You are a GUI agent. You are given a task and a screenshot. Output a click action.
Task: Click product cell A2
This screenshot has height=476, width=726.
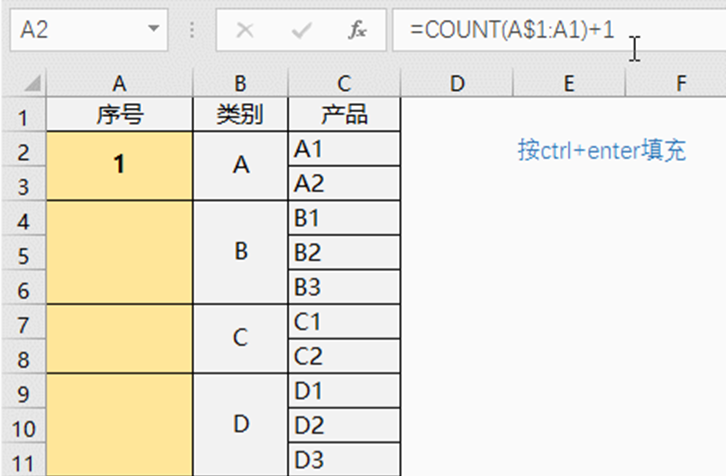[x=344, y=184]
